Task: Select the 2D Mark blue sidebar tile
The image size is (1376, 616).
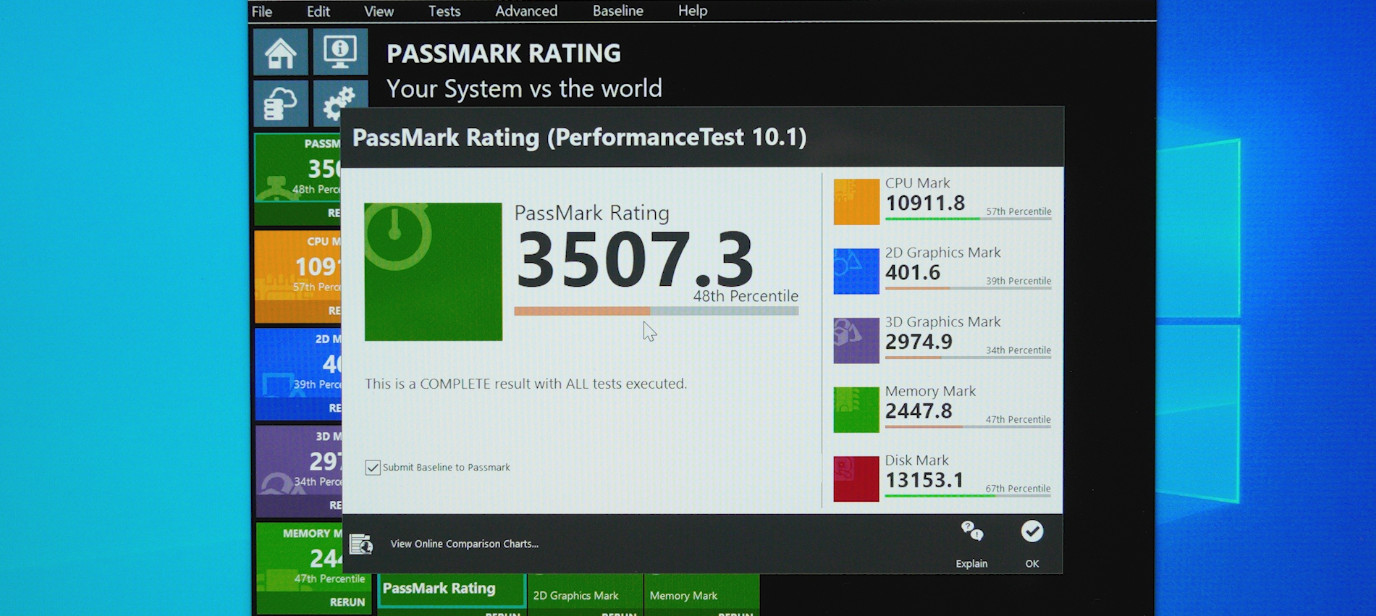Action: coord(297,374)
